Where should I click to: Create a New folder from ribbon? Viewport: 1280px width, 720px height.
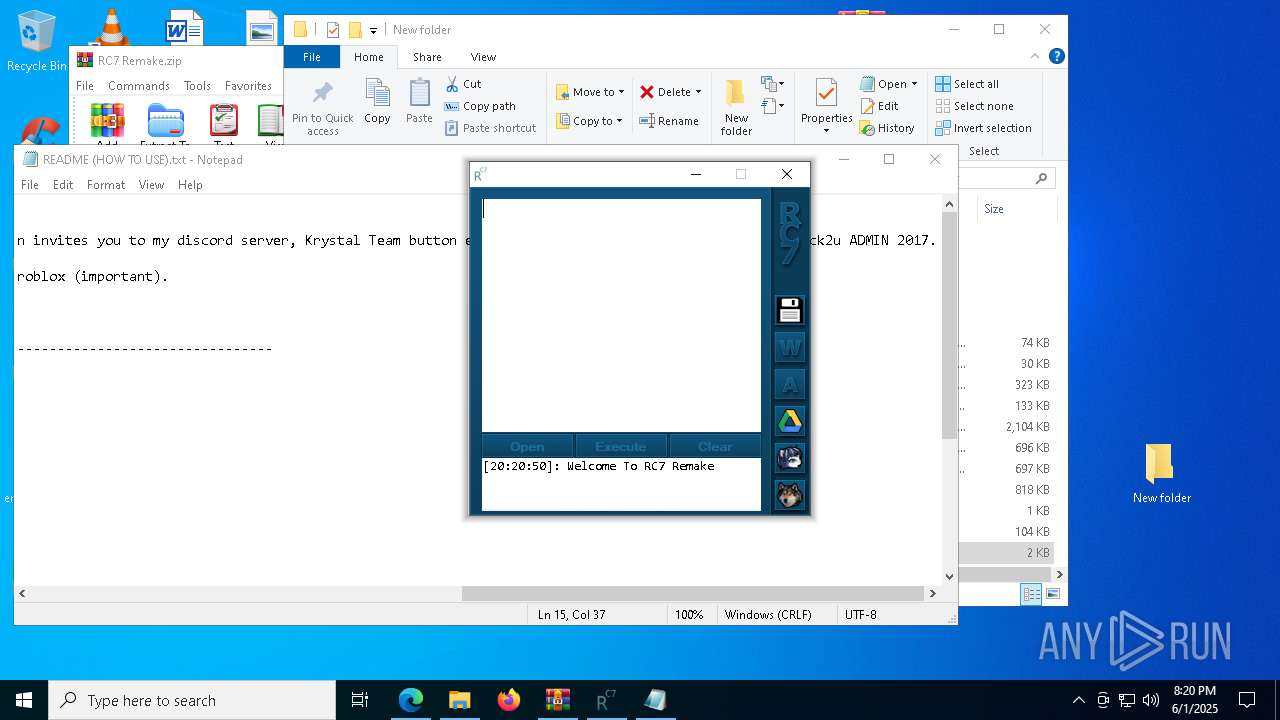pos(736,107)
